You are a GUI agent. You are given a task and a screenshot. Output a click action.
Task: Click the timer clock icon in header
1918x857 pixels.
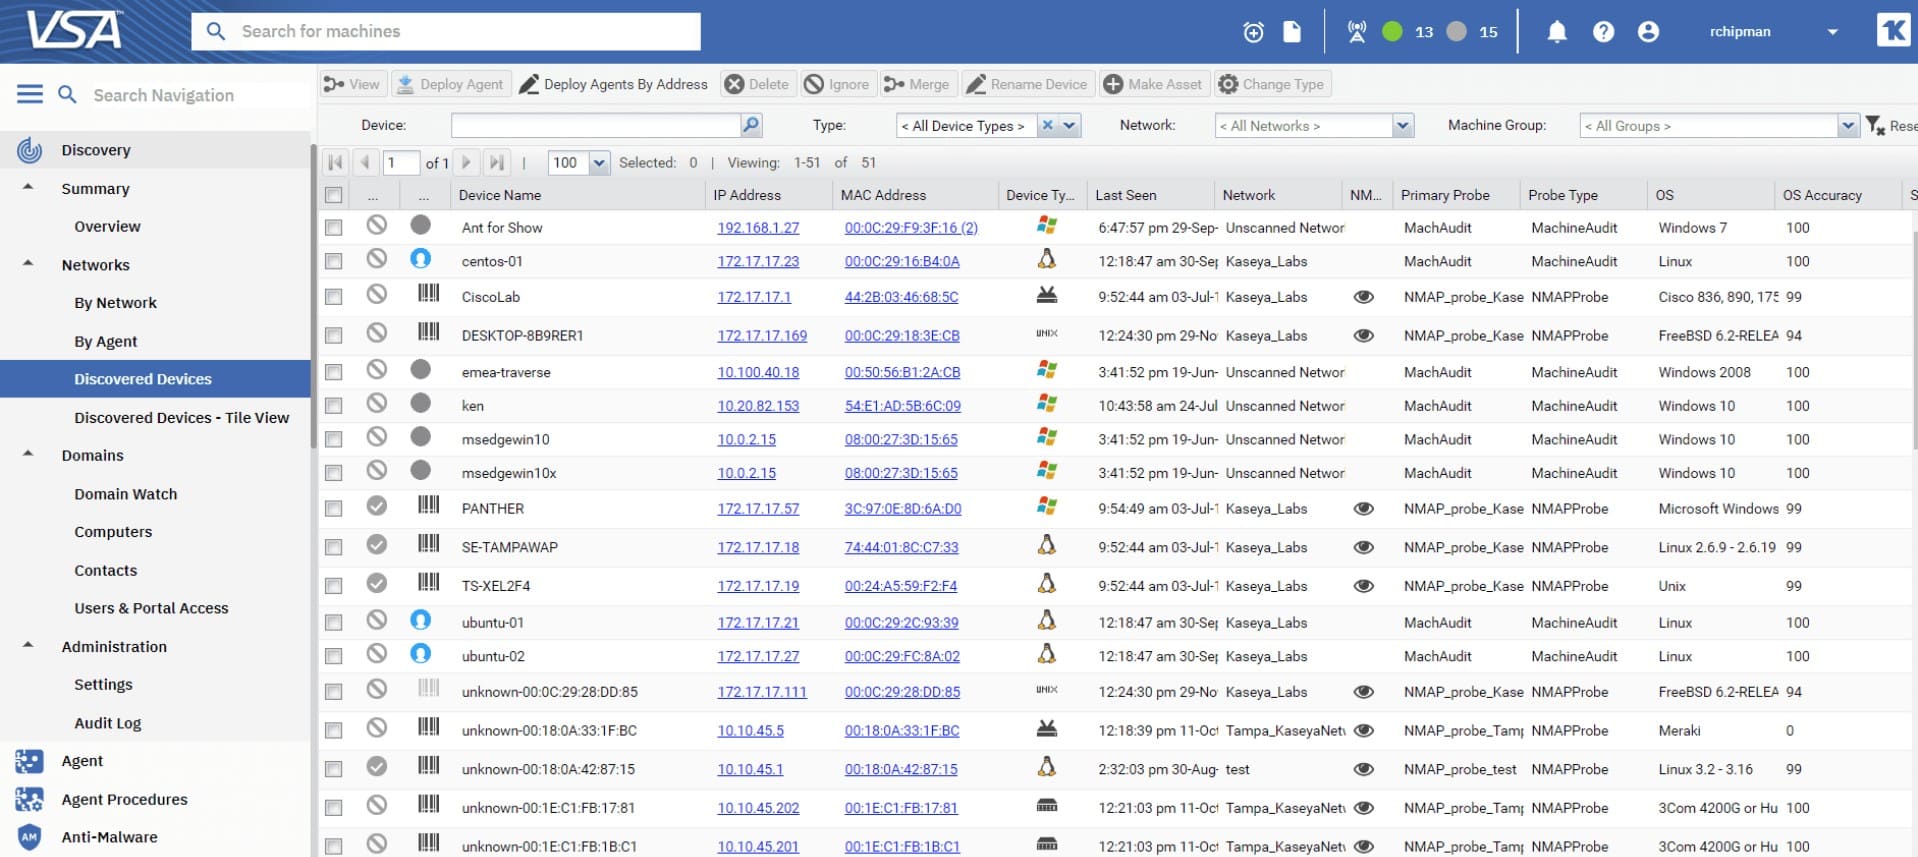1253,32
